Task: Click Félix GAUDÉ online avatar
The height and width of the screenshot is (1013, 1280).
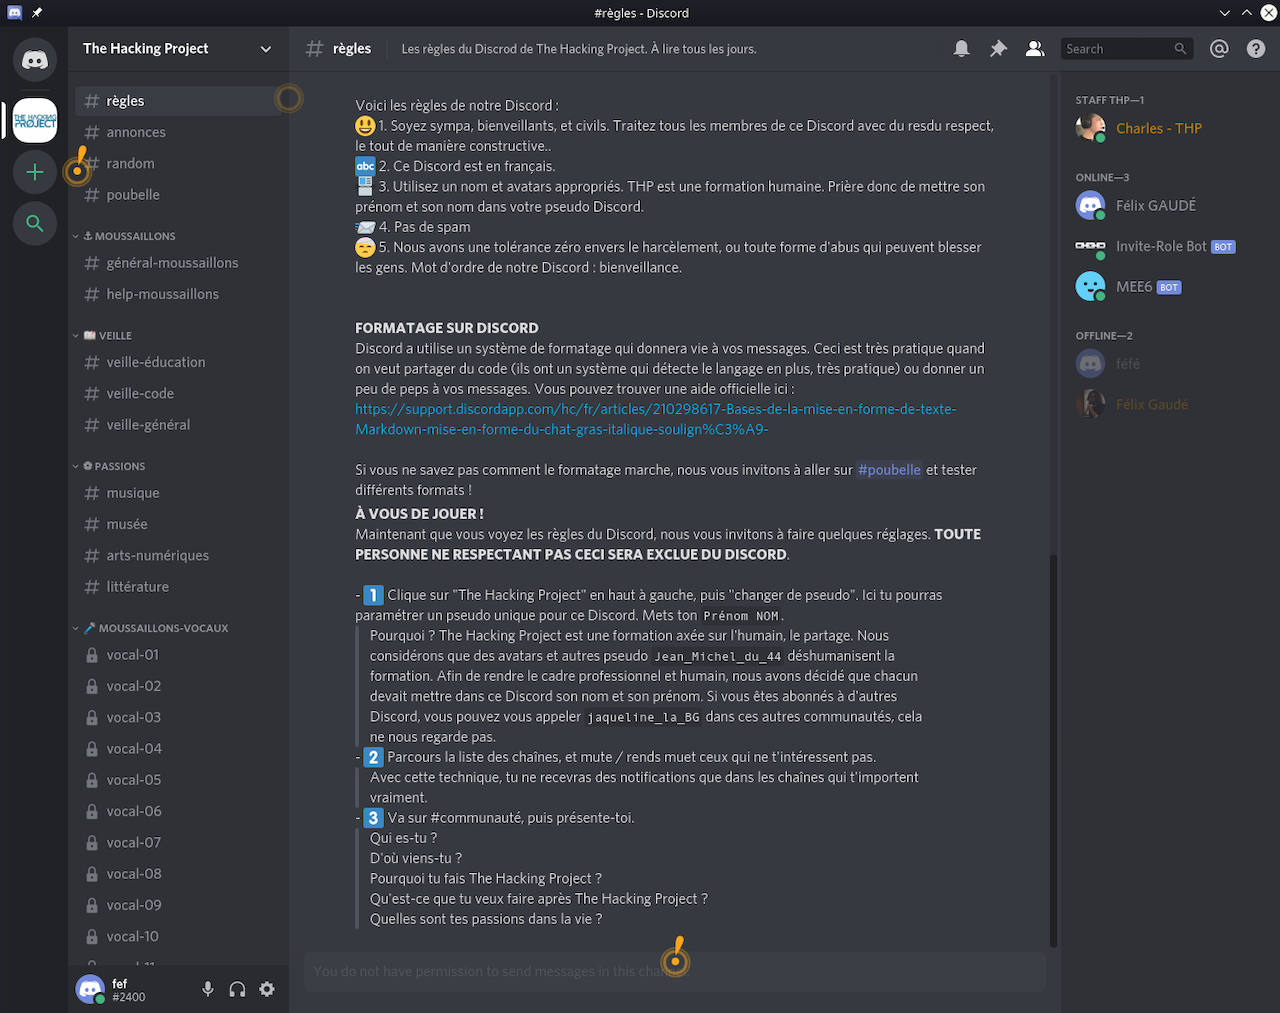Action: pos(1090,205)
